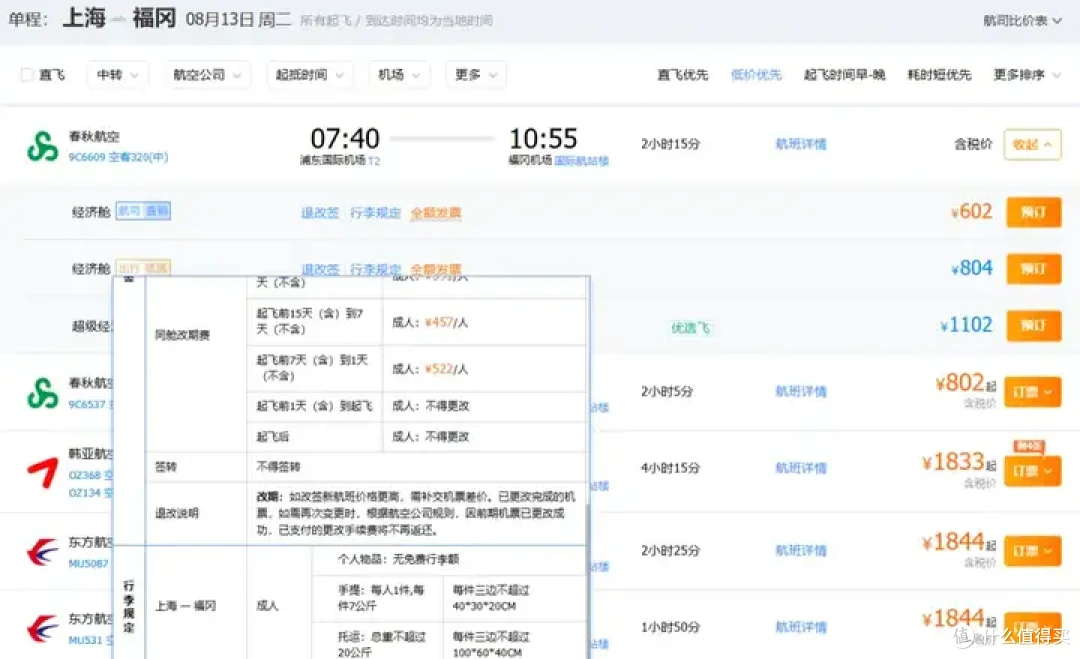The image size is (1080, 659).
Task: Book the ¥1102 super economy fare
Action: [x=1033, y=325]
